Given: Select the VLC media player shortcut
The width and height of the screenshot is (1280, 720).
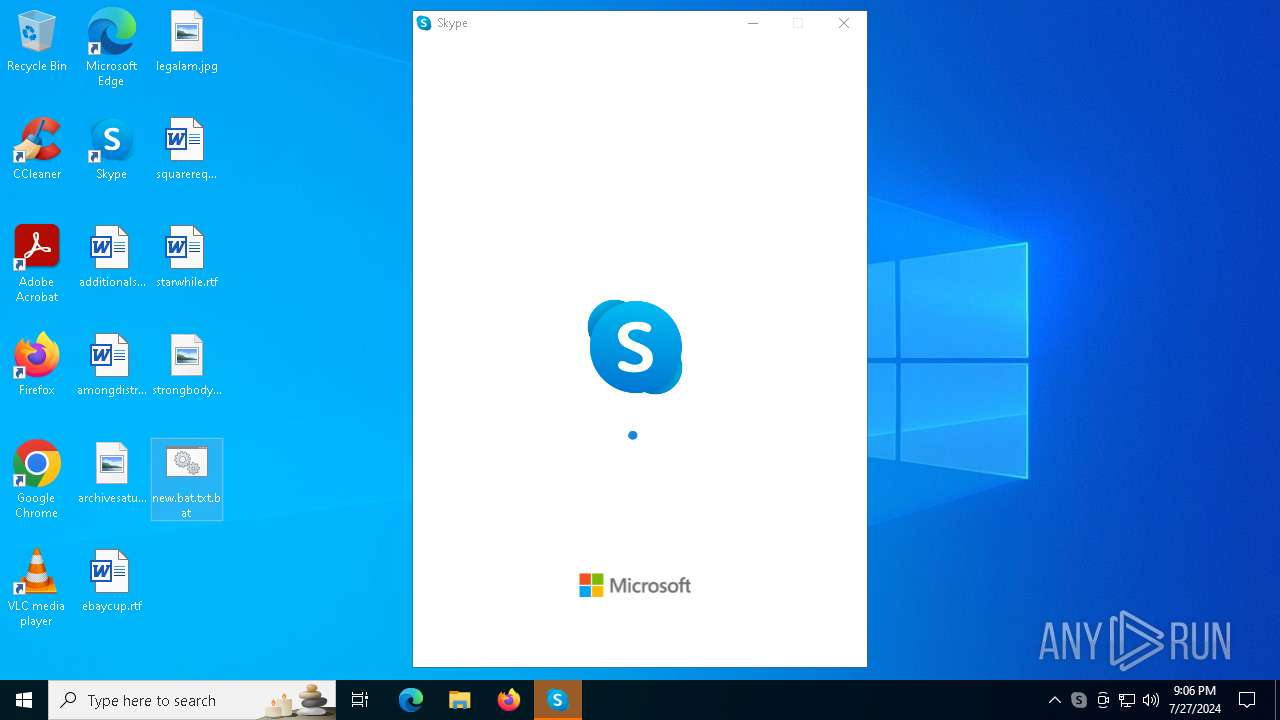Looking at the screenshot, I should [x=37, y=588].
